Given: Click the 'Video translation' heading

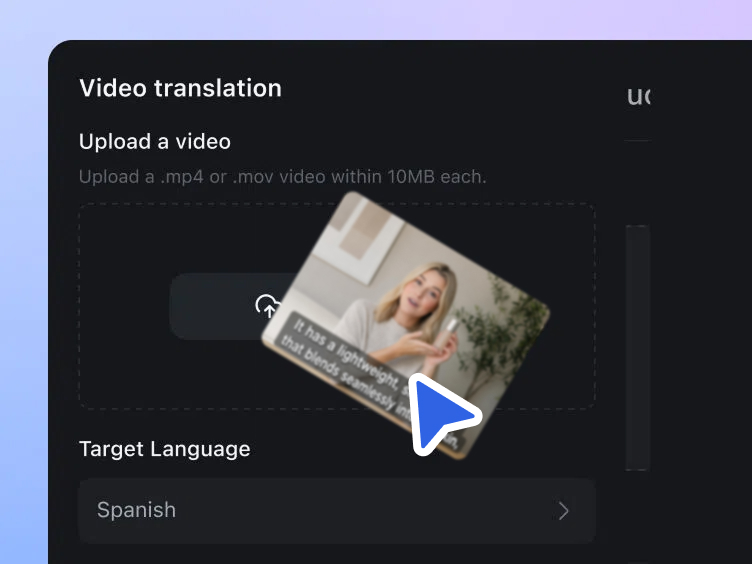Looking at the screenshot, I should 180,88.
